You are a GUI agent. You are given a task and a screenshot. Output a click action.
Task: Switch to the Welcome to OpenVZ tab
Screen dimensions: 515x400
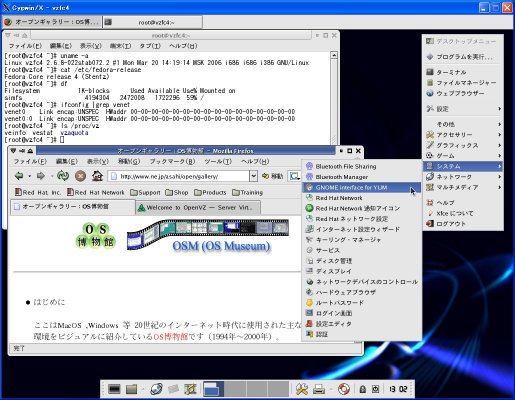pos(198,207)
